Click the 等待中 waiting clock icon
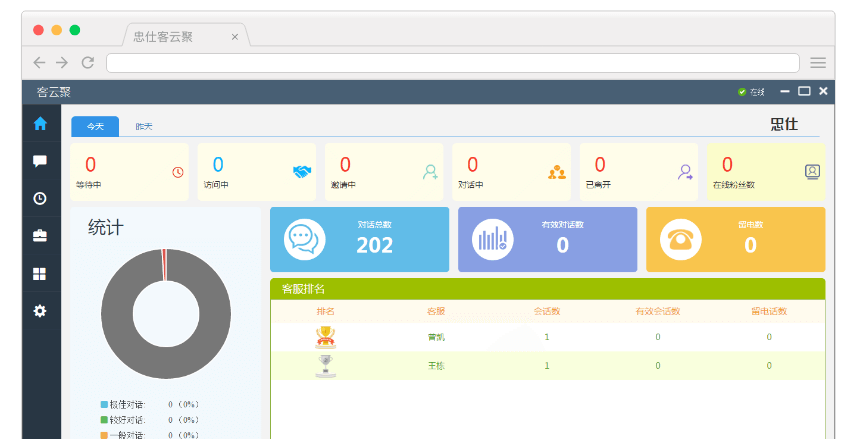 coord(178,172)
